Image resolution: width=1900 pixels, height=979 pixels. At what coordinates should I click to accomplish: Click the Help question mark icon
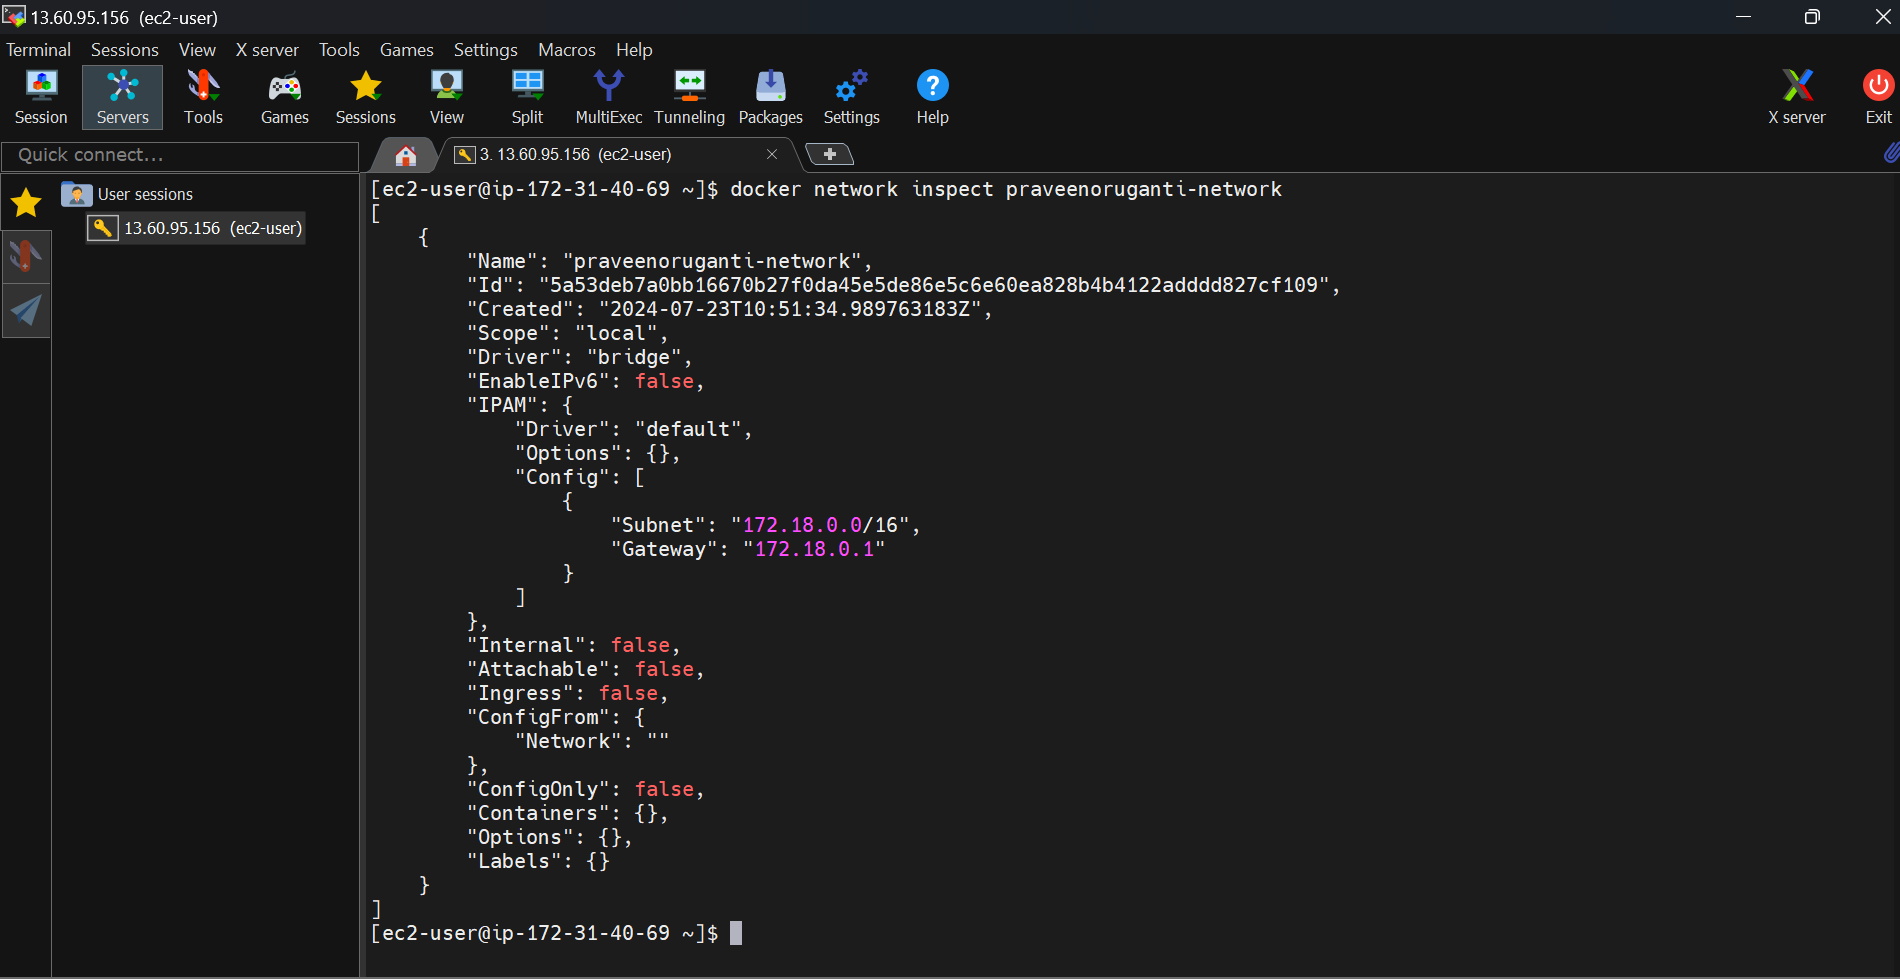coord(932,97)
